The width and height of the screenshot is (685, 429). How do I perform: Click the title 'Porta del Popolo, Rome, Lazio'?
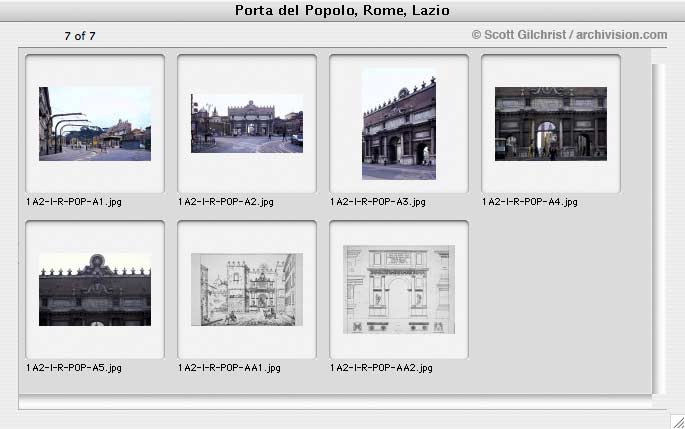pos(342,10)
